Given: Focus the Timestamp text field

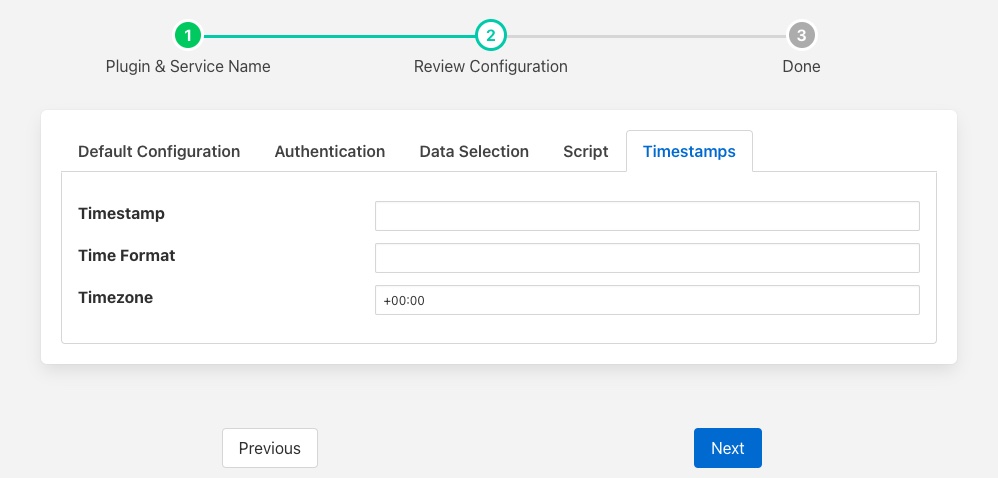Looking at the screenshot, I should click(x=646, y=216).
